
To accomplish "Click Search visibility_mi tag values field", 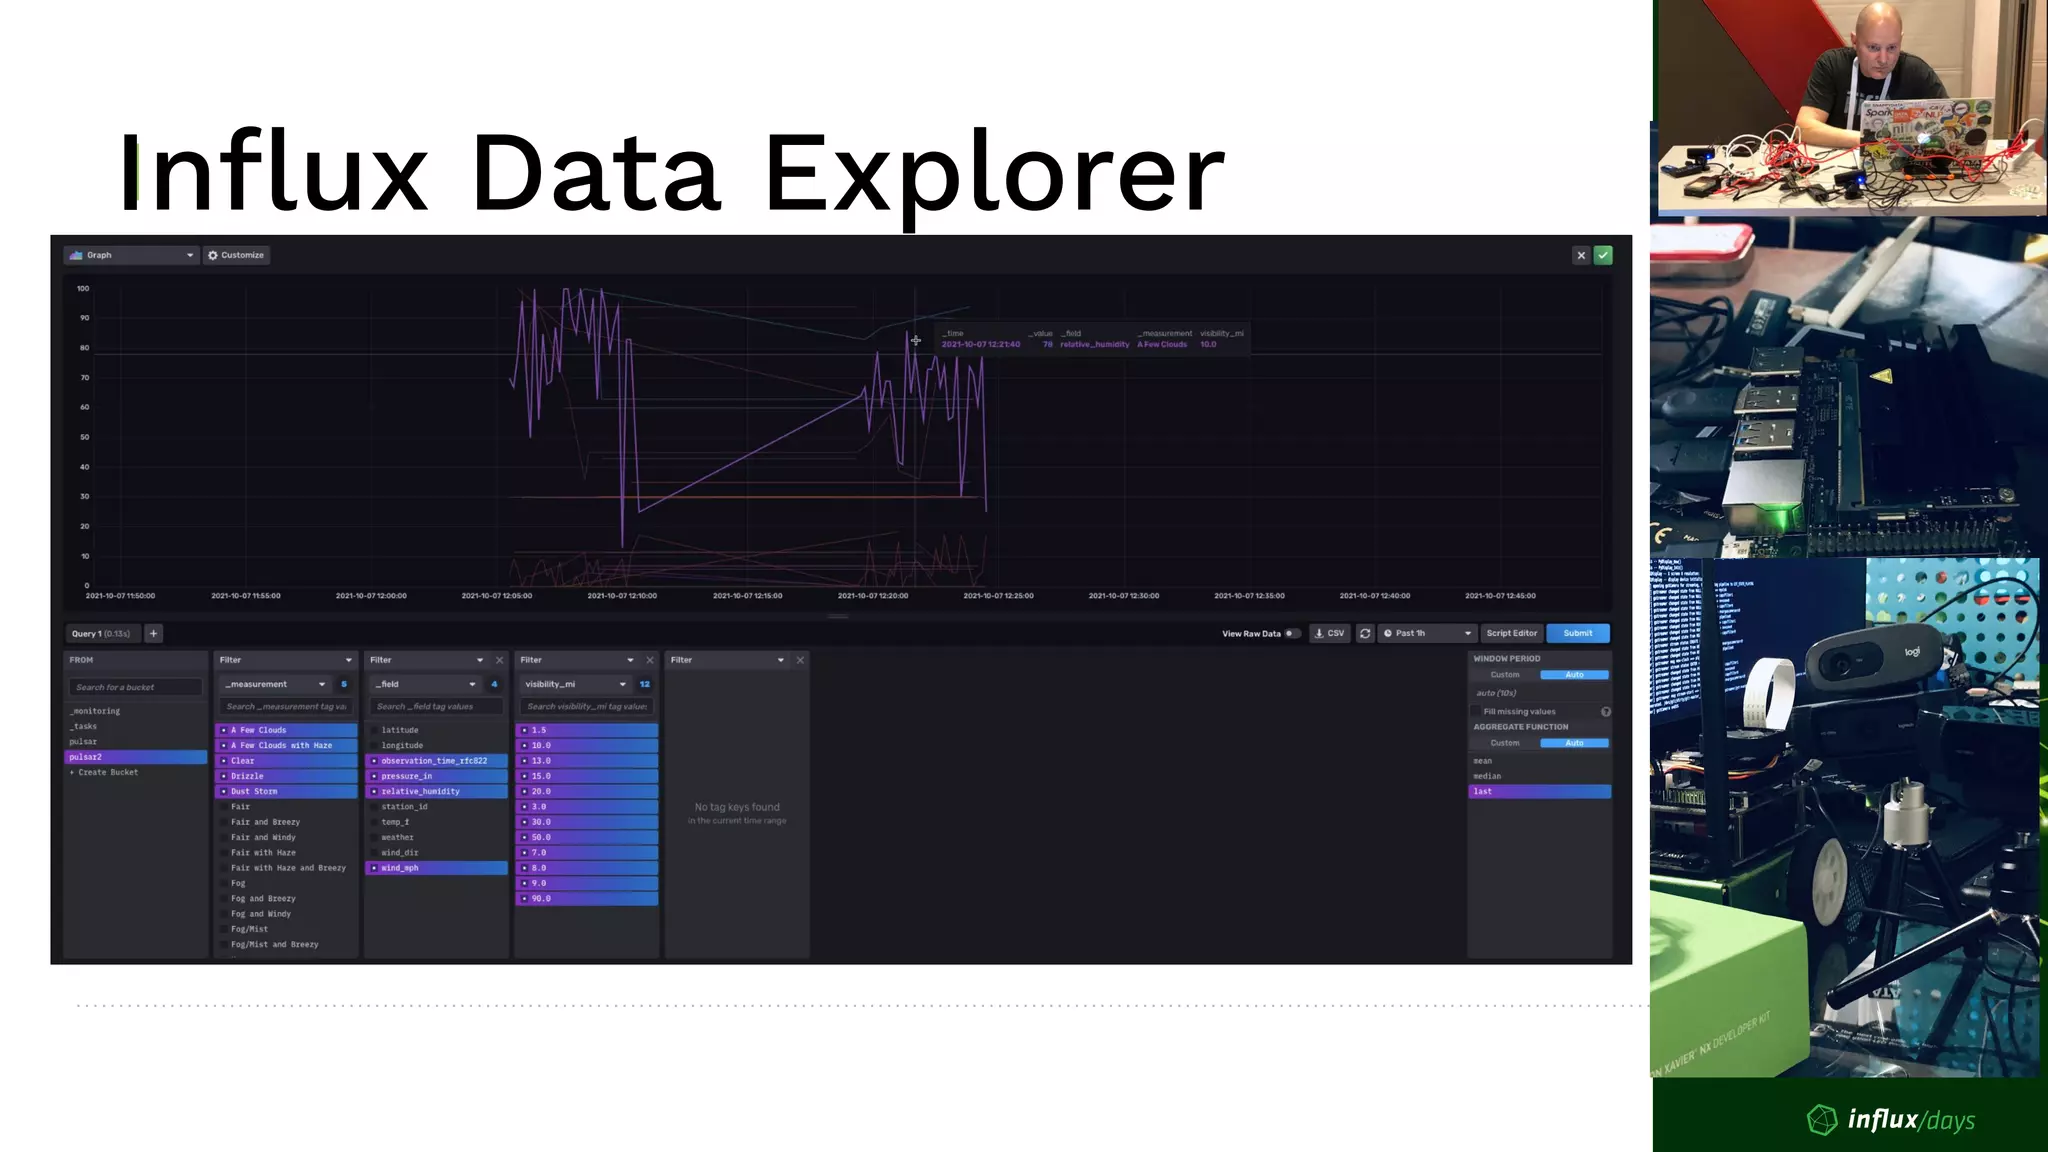I will click(x=587, y=706).
